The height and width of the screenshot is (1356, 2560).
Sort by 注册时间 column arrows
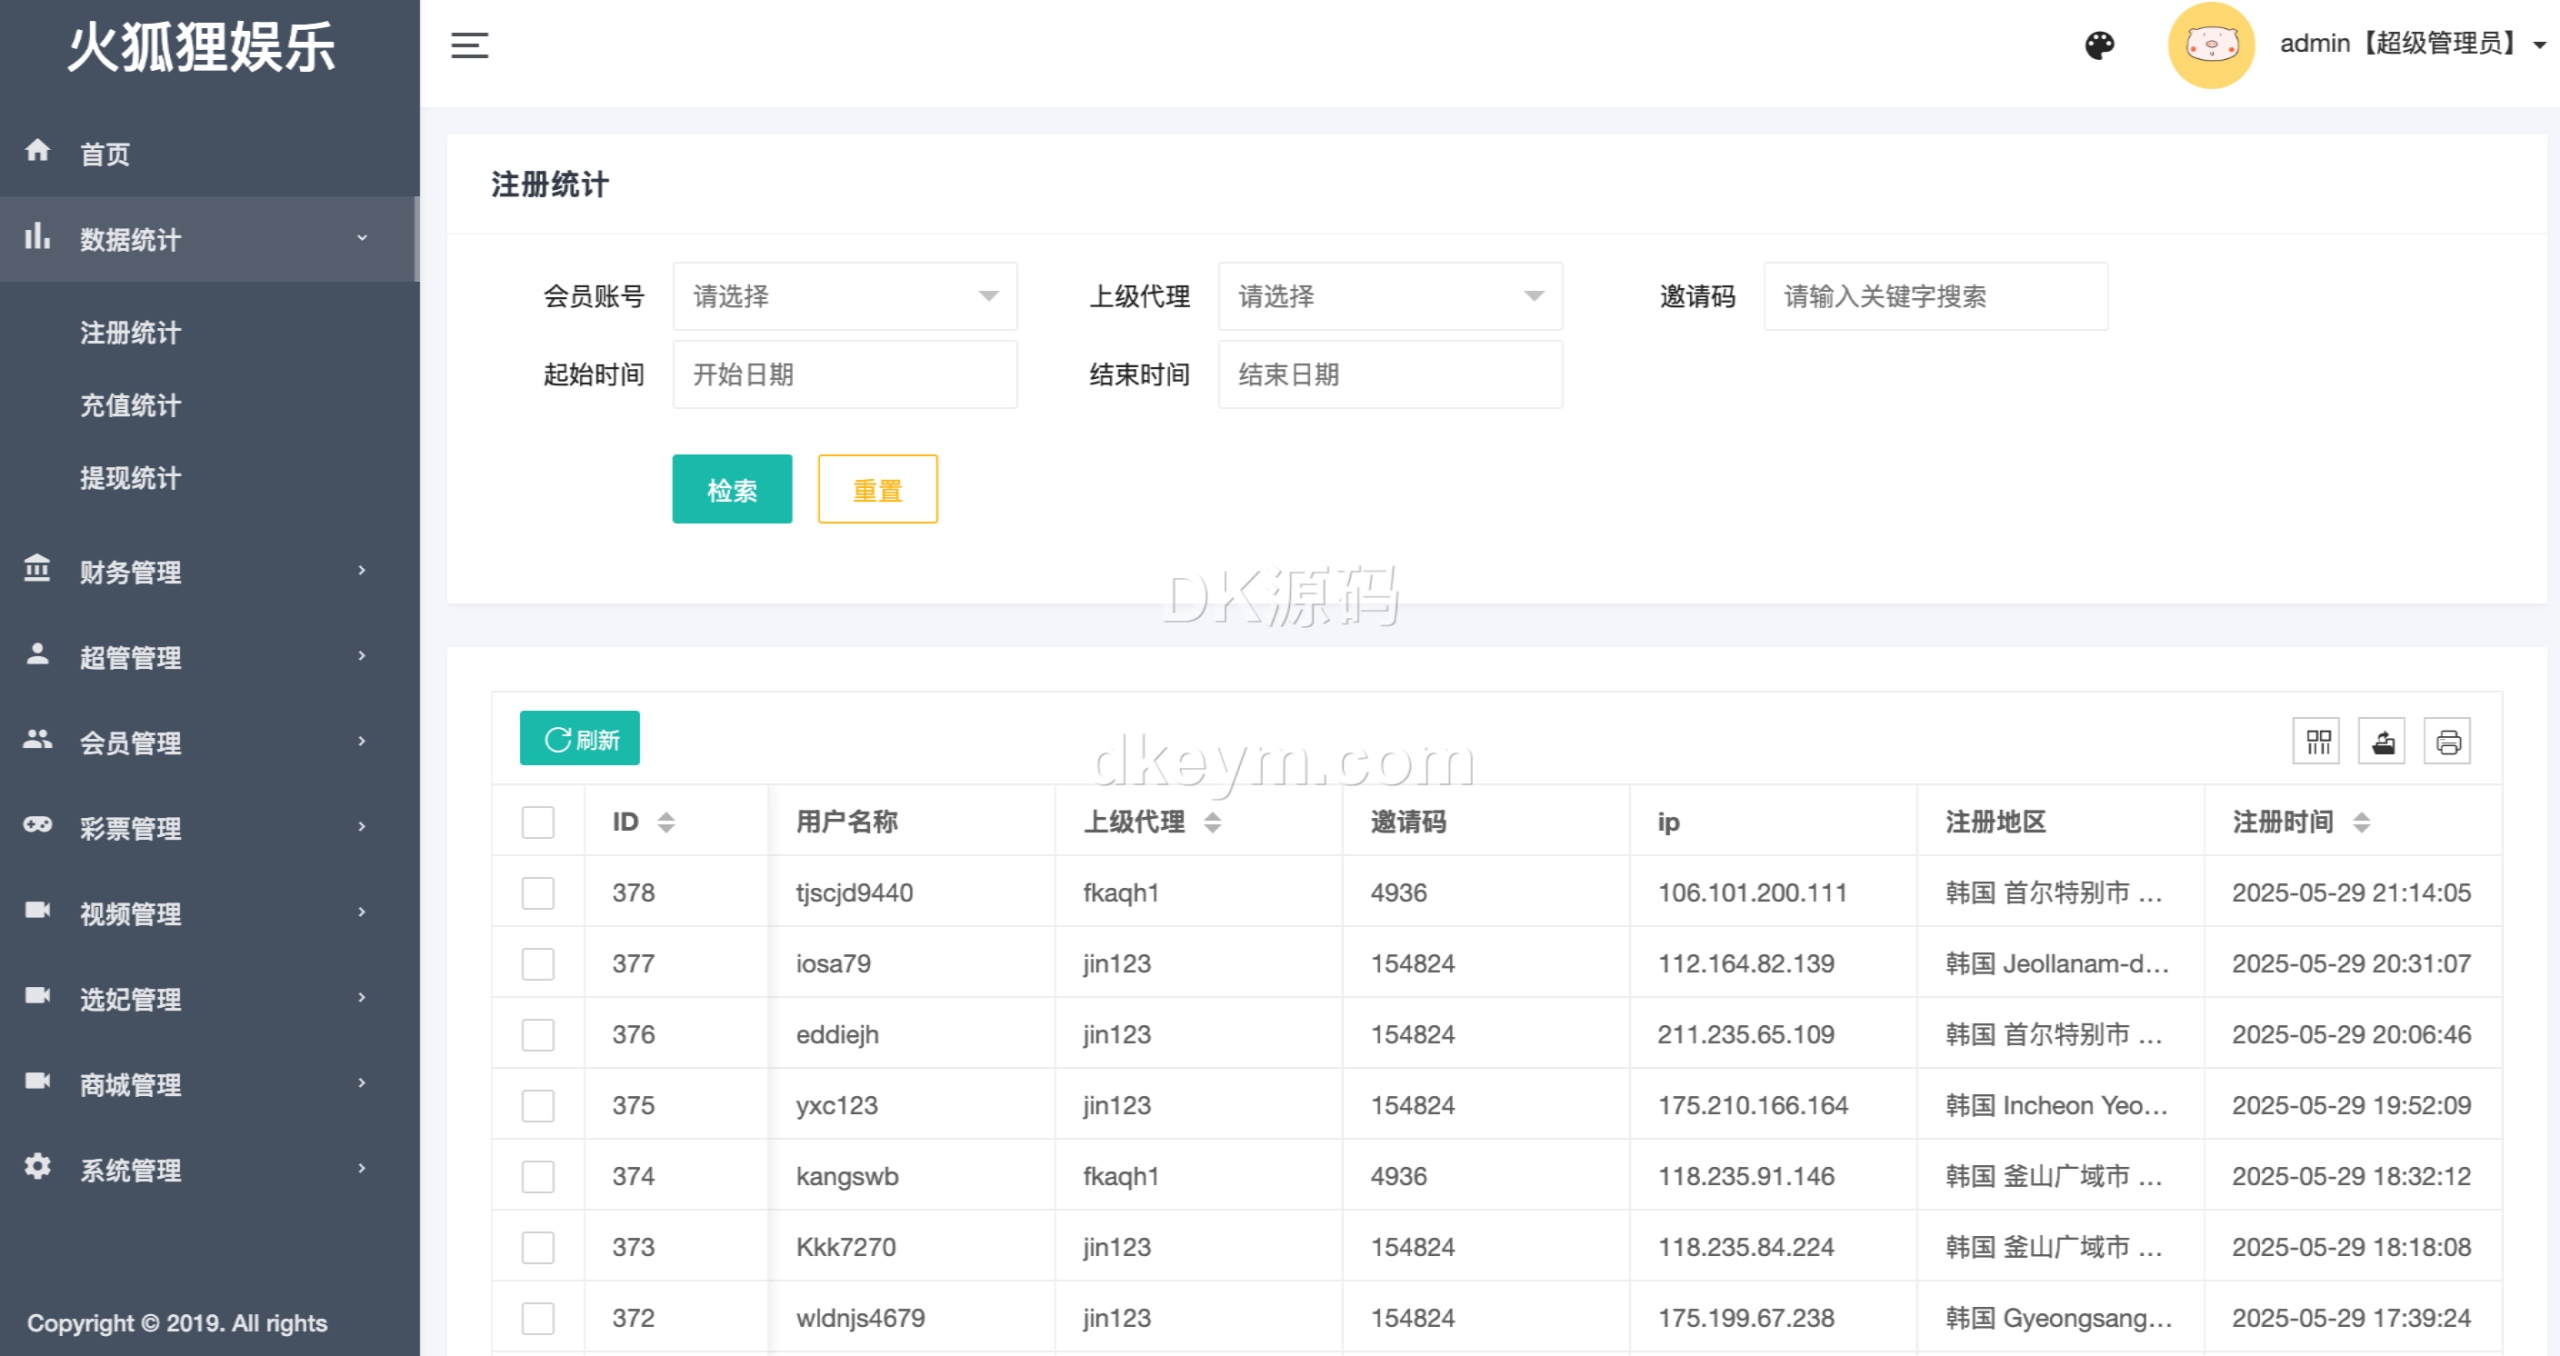point(2361,822)
